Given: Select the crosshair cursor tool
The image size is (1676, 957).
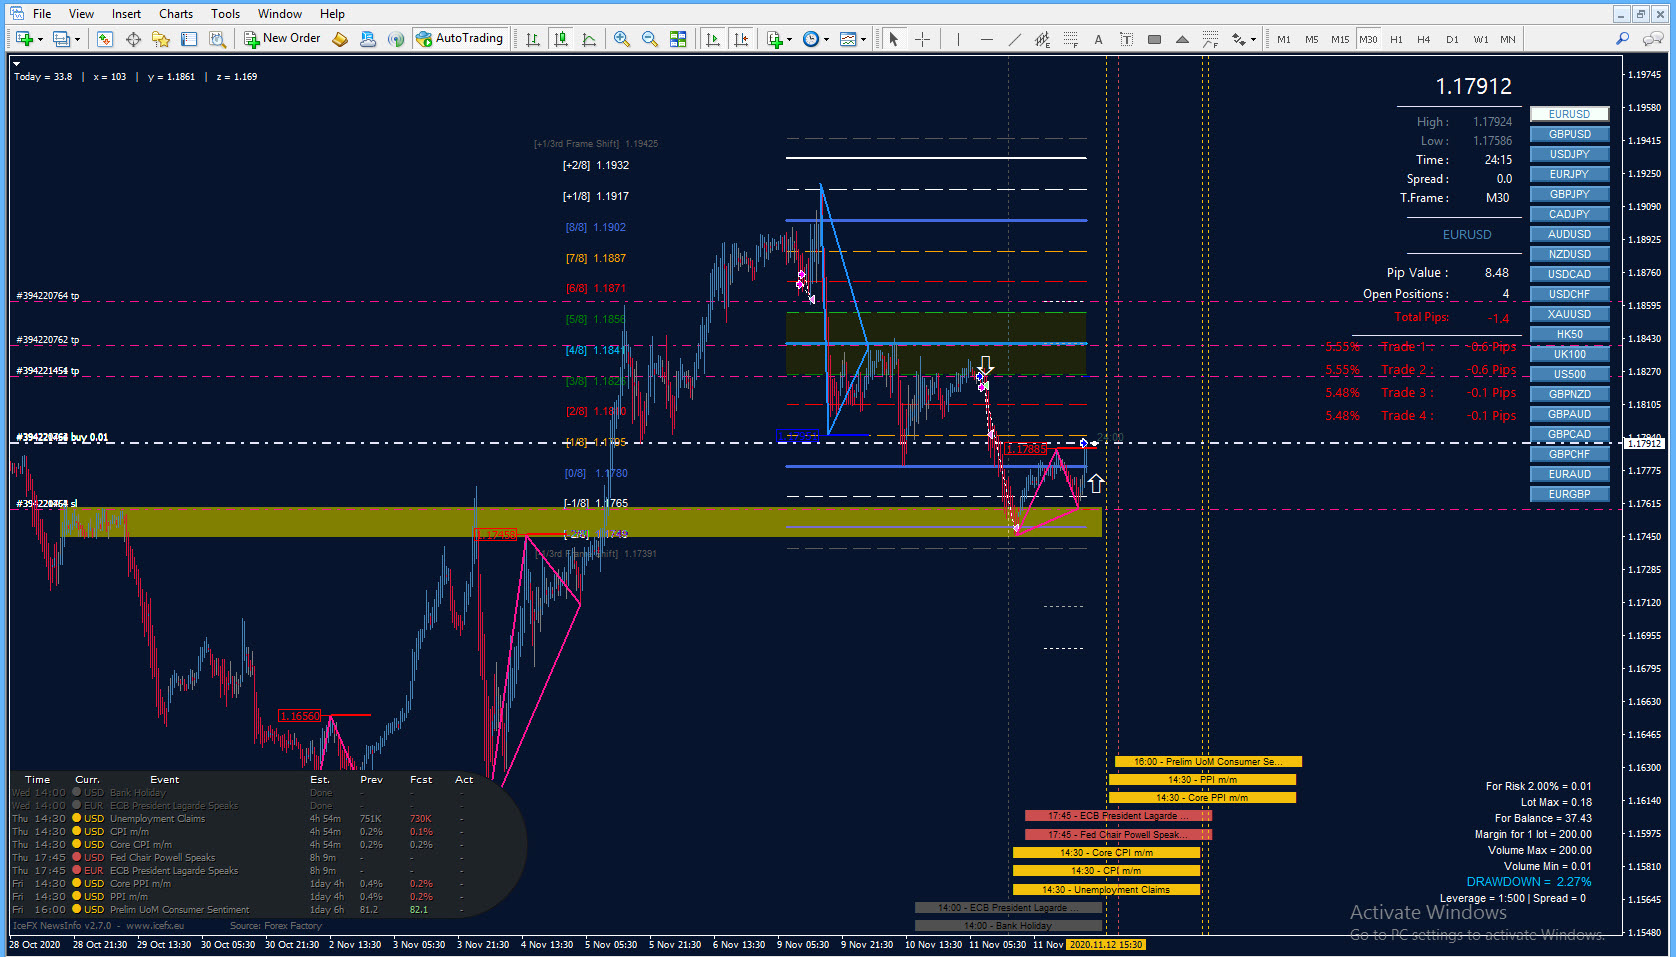Looking at the screenshot, I should tap(922, 39).
